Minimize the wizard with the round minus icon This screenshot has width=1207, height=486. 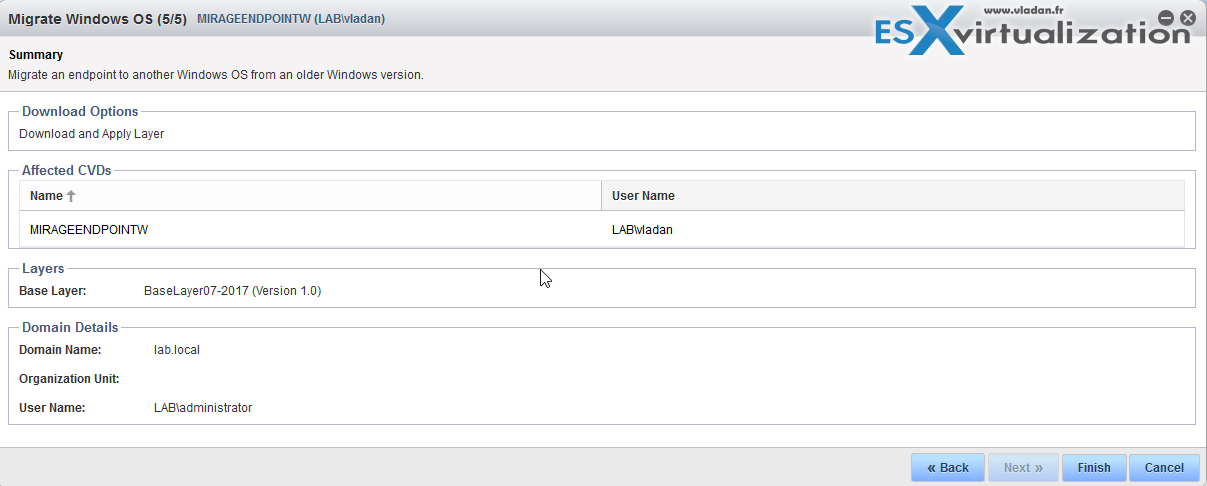tap(1166, 18)
